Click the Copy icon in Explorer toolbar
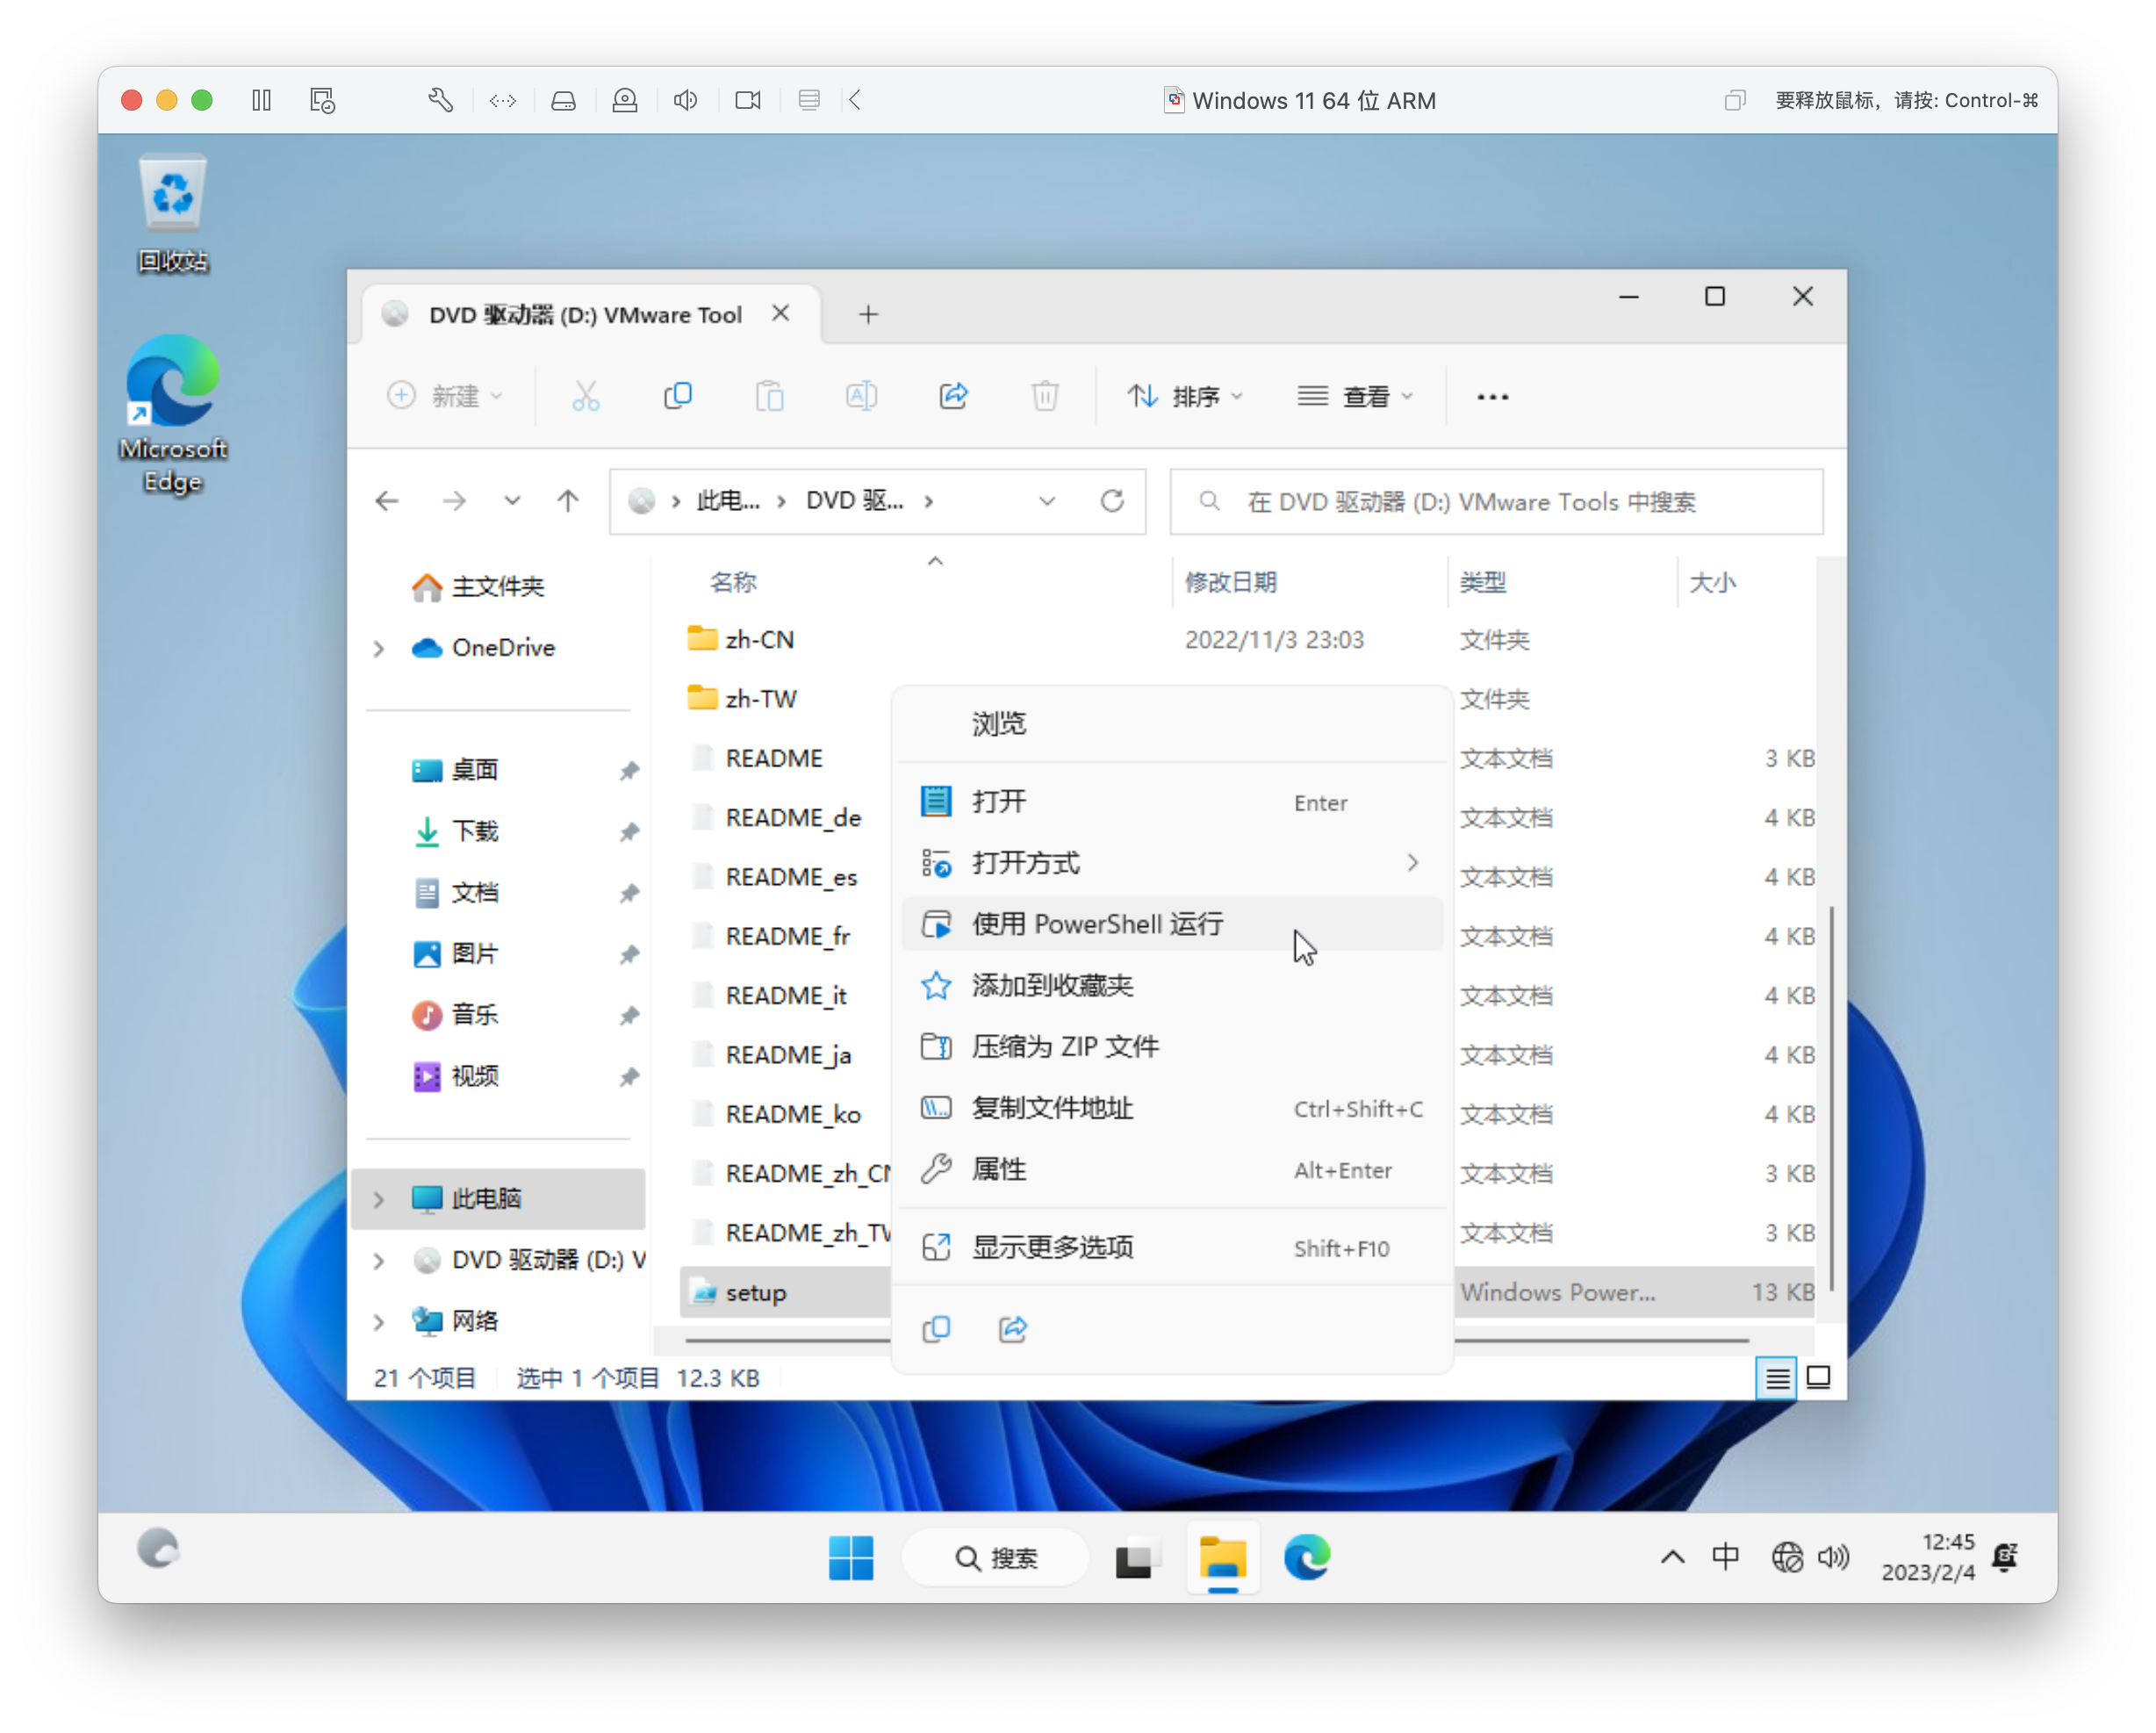 pos(677,396)
